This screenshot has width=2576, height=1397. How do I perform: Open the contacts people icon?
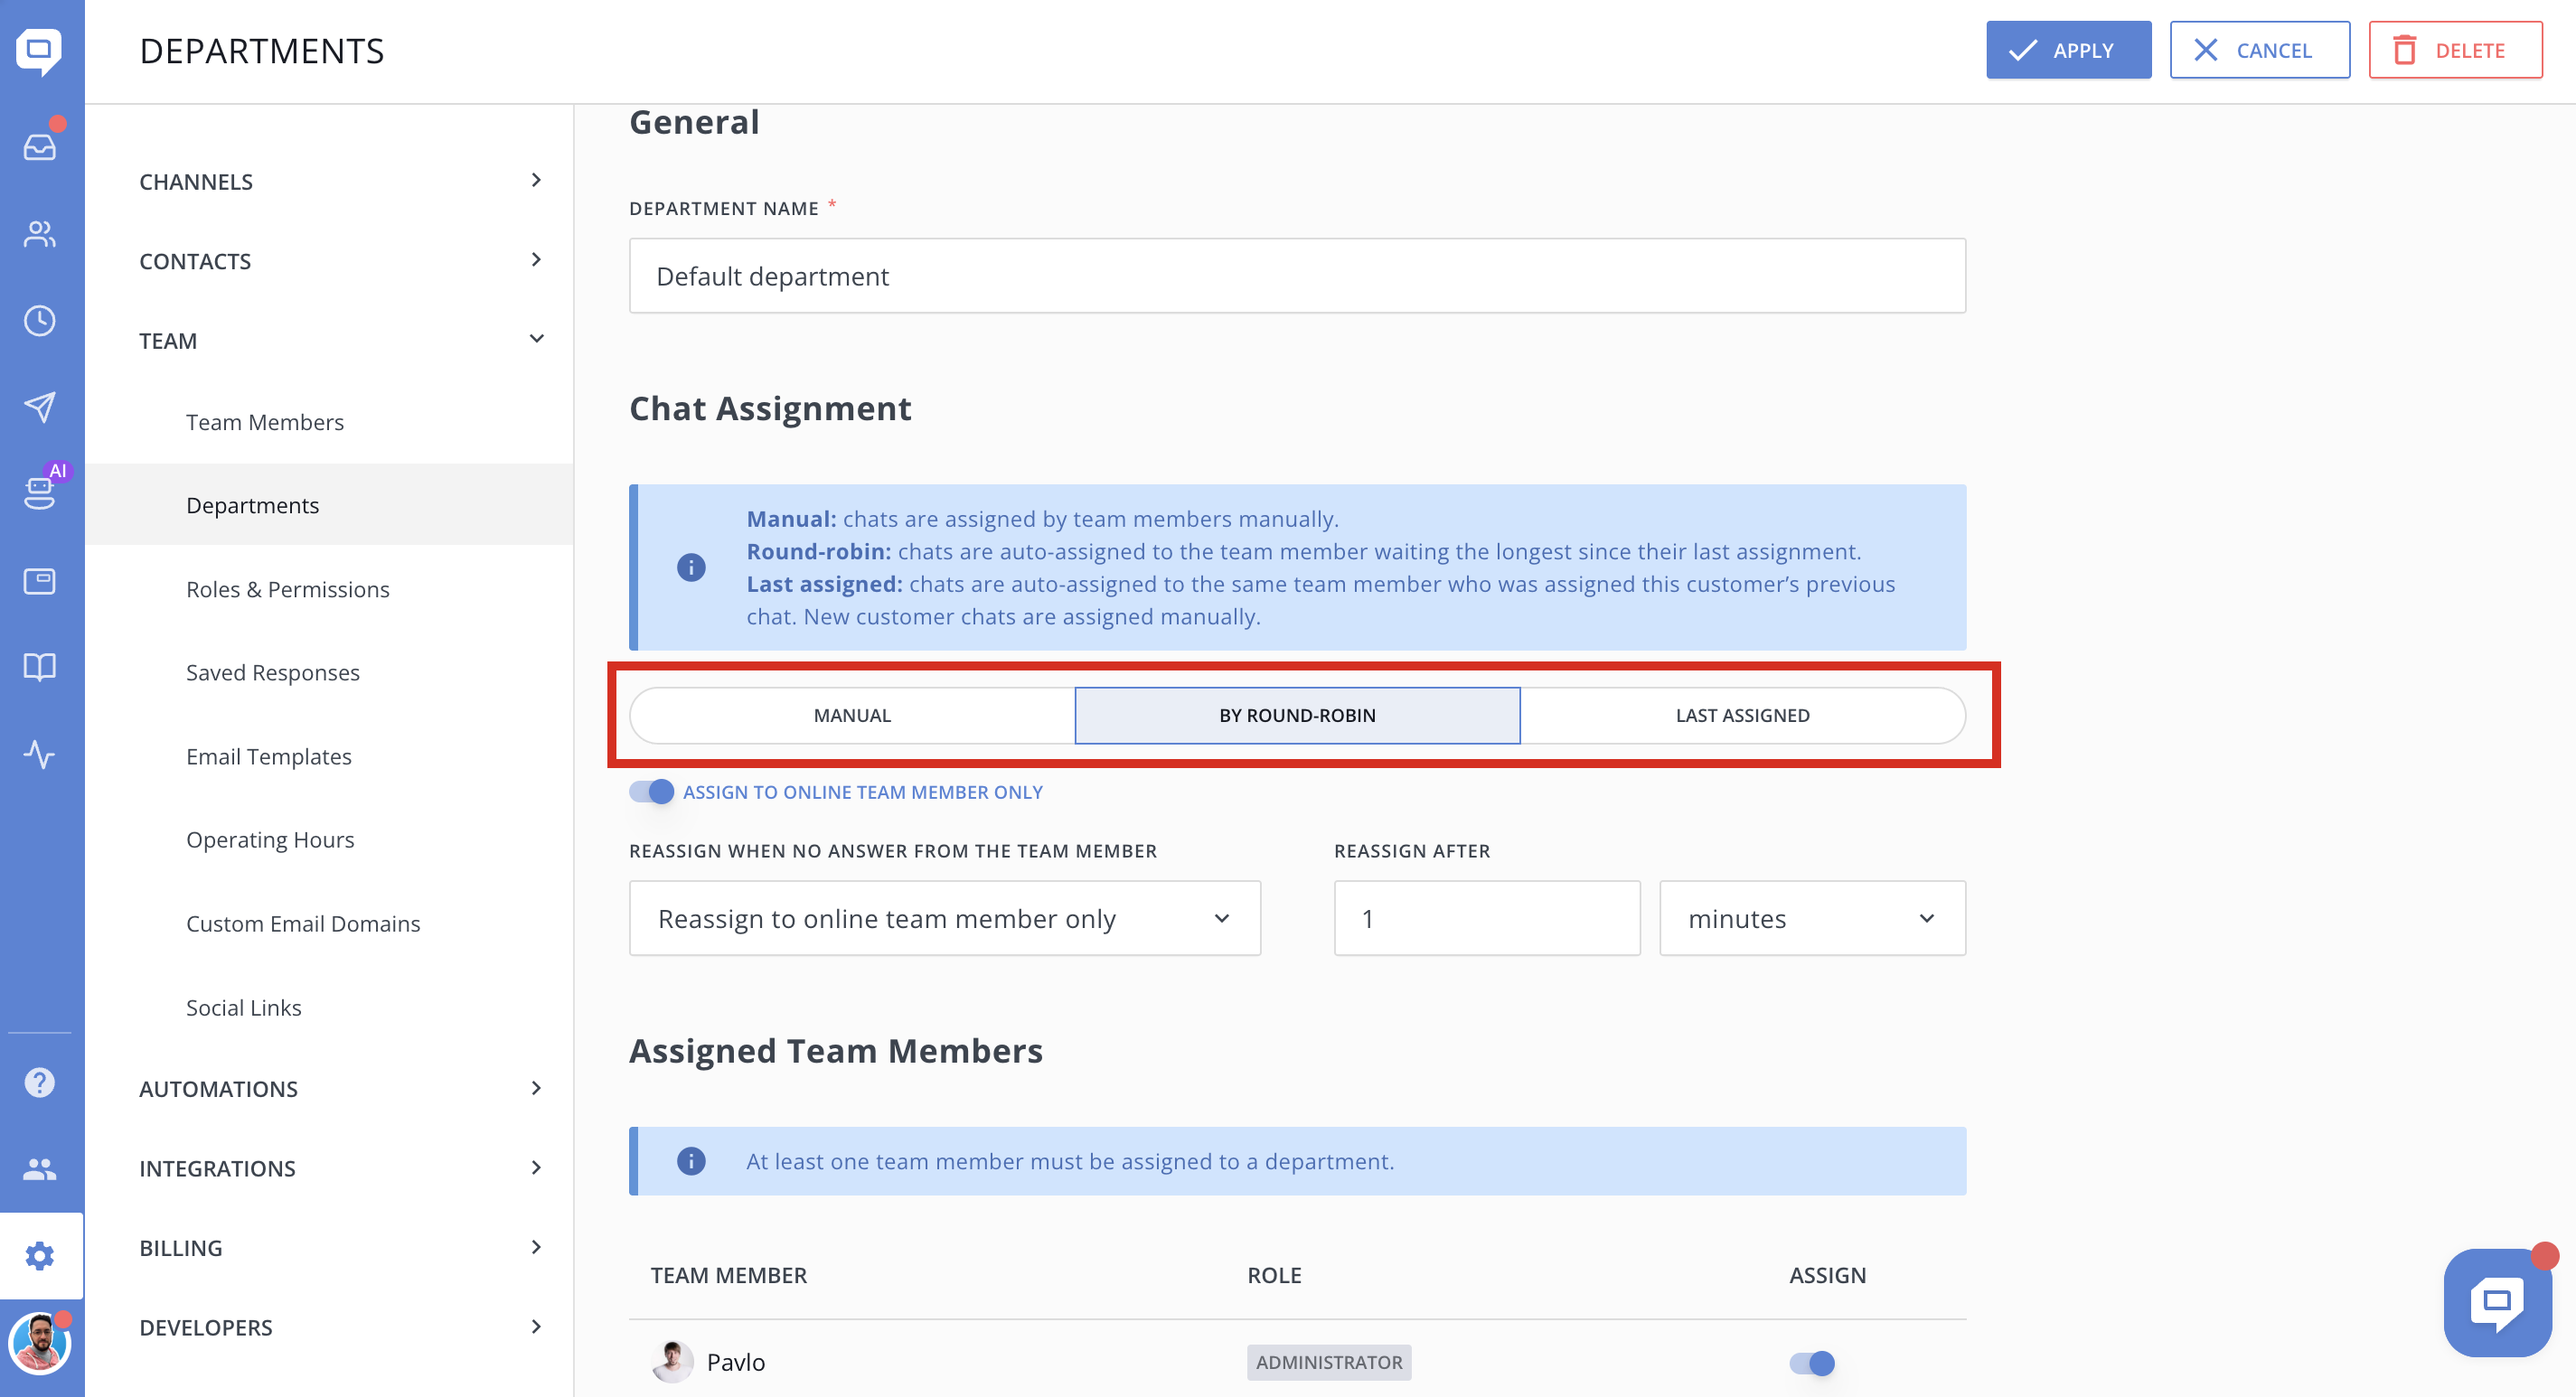click(x=40, y=234)
